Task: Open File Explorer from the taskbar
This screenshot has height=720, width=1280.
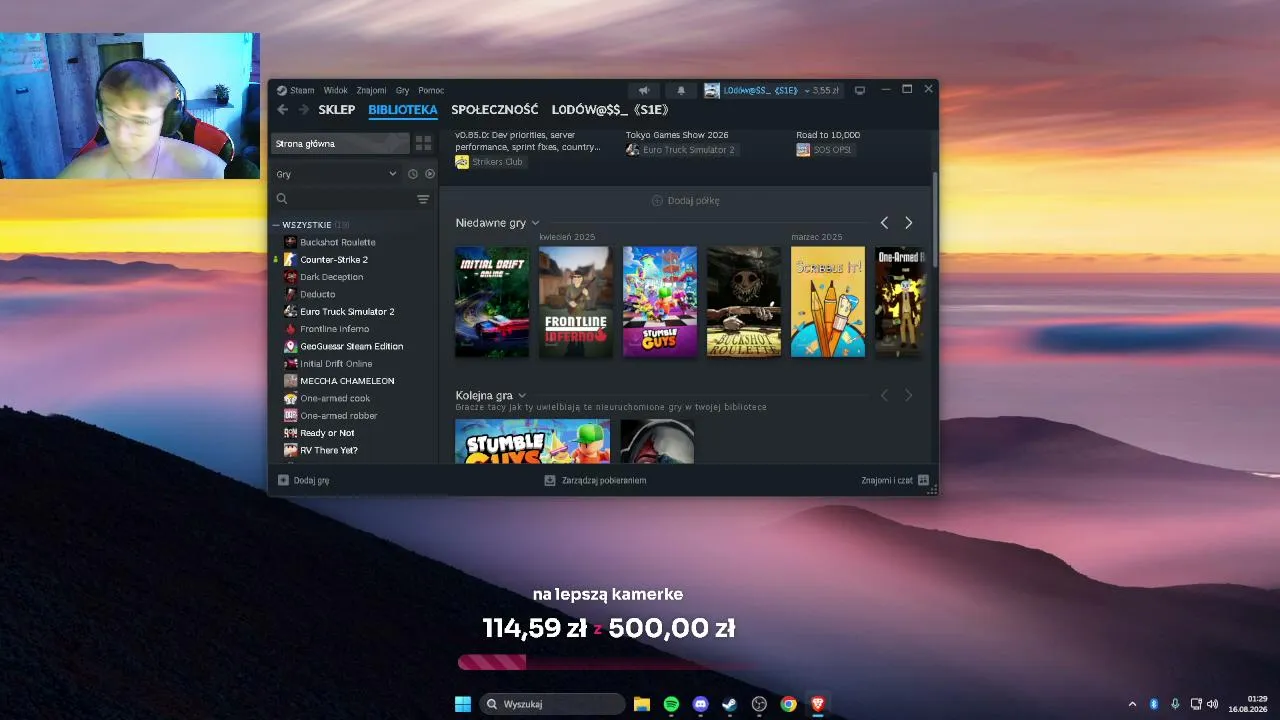Action: 642,704
